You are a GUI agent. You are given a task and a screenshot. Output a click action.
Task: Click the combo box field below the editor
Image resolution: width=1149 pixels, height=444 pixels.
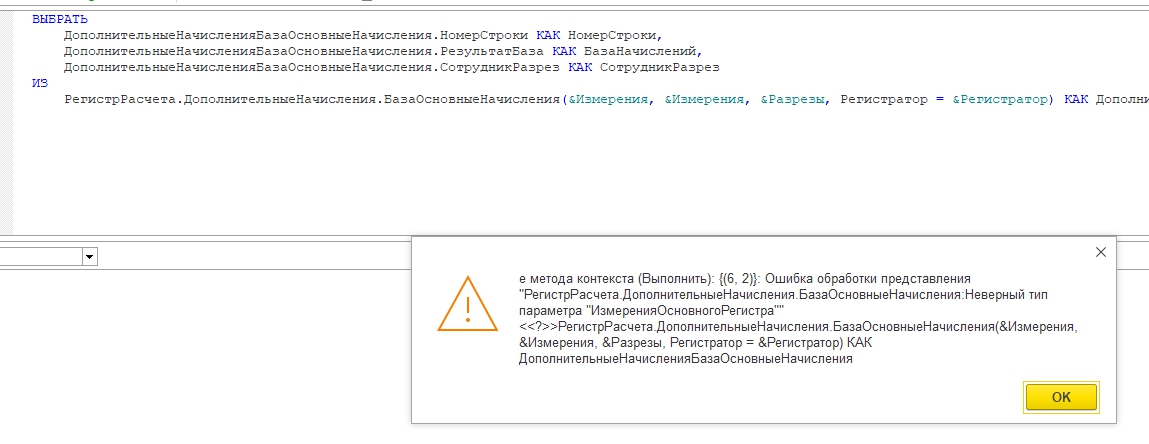point(40,257)
